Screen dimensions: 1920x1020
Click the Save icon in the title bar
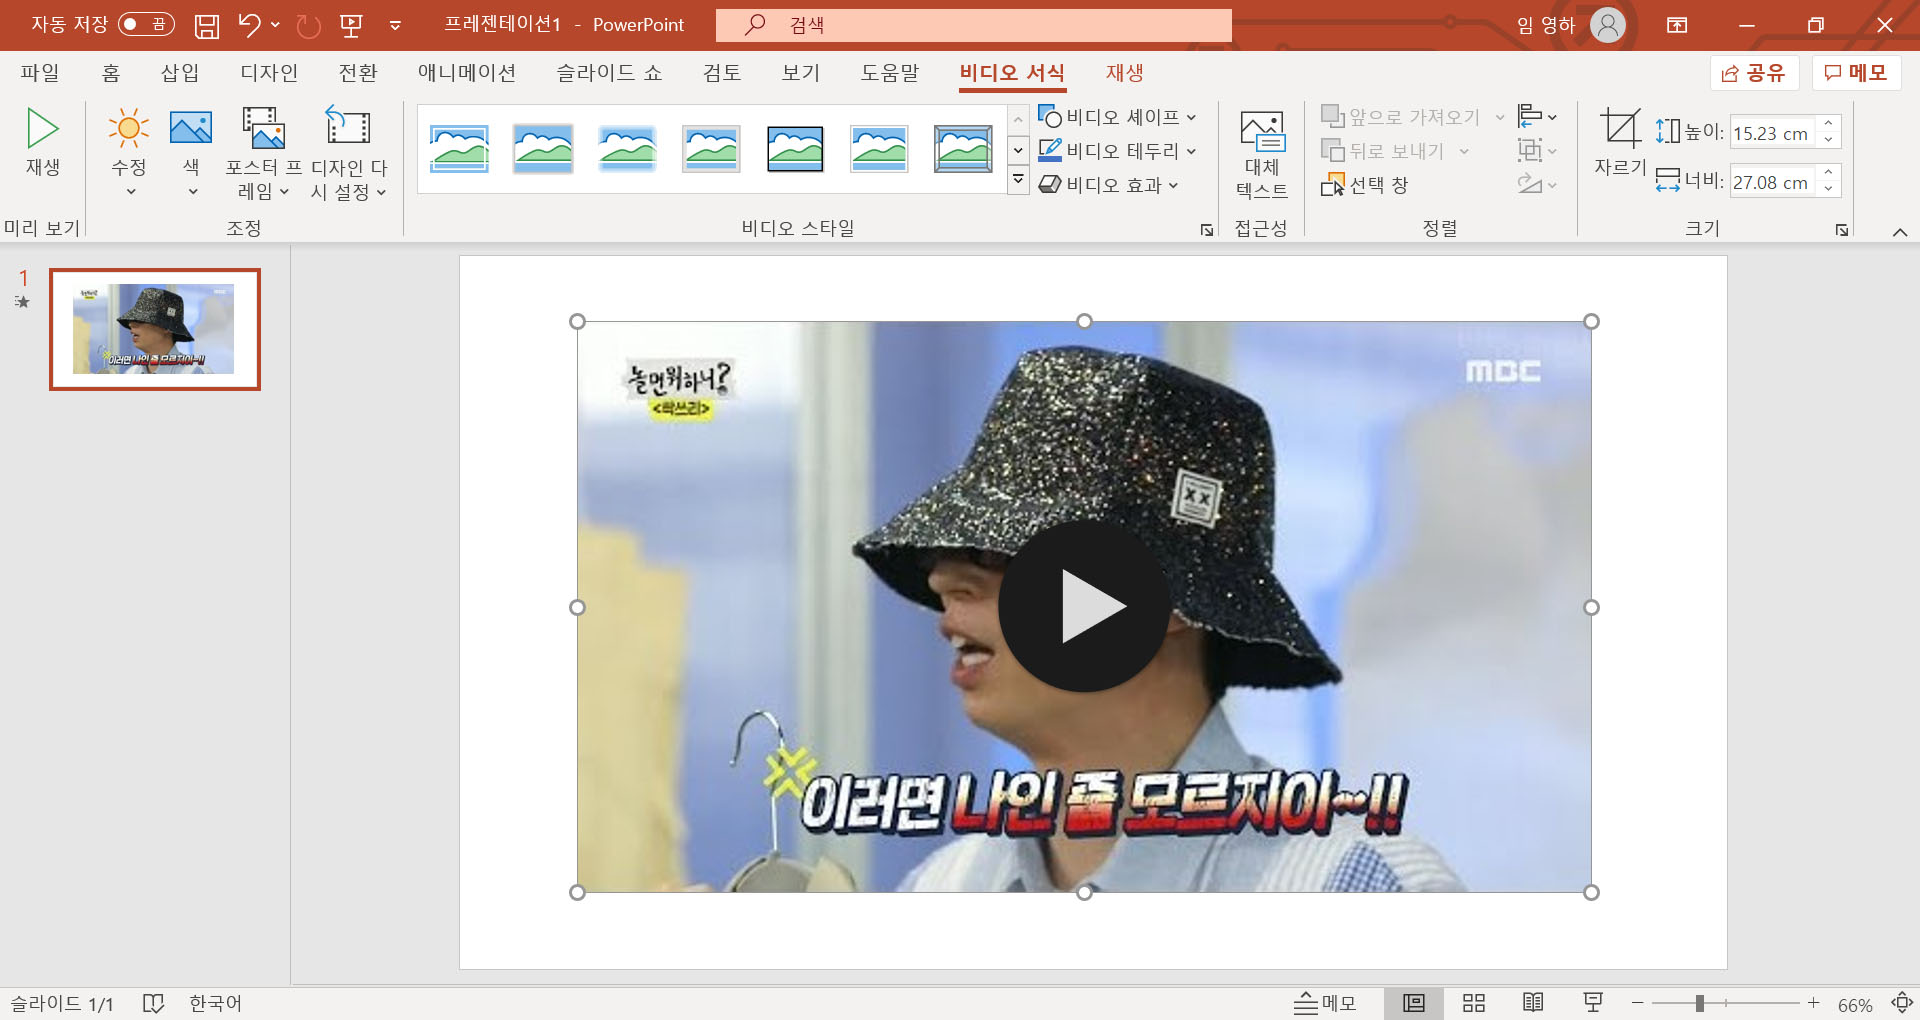click(x=206, y=25)
